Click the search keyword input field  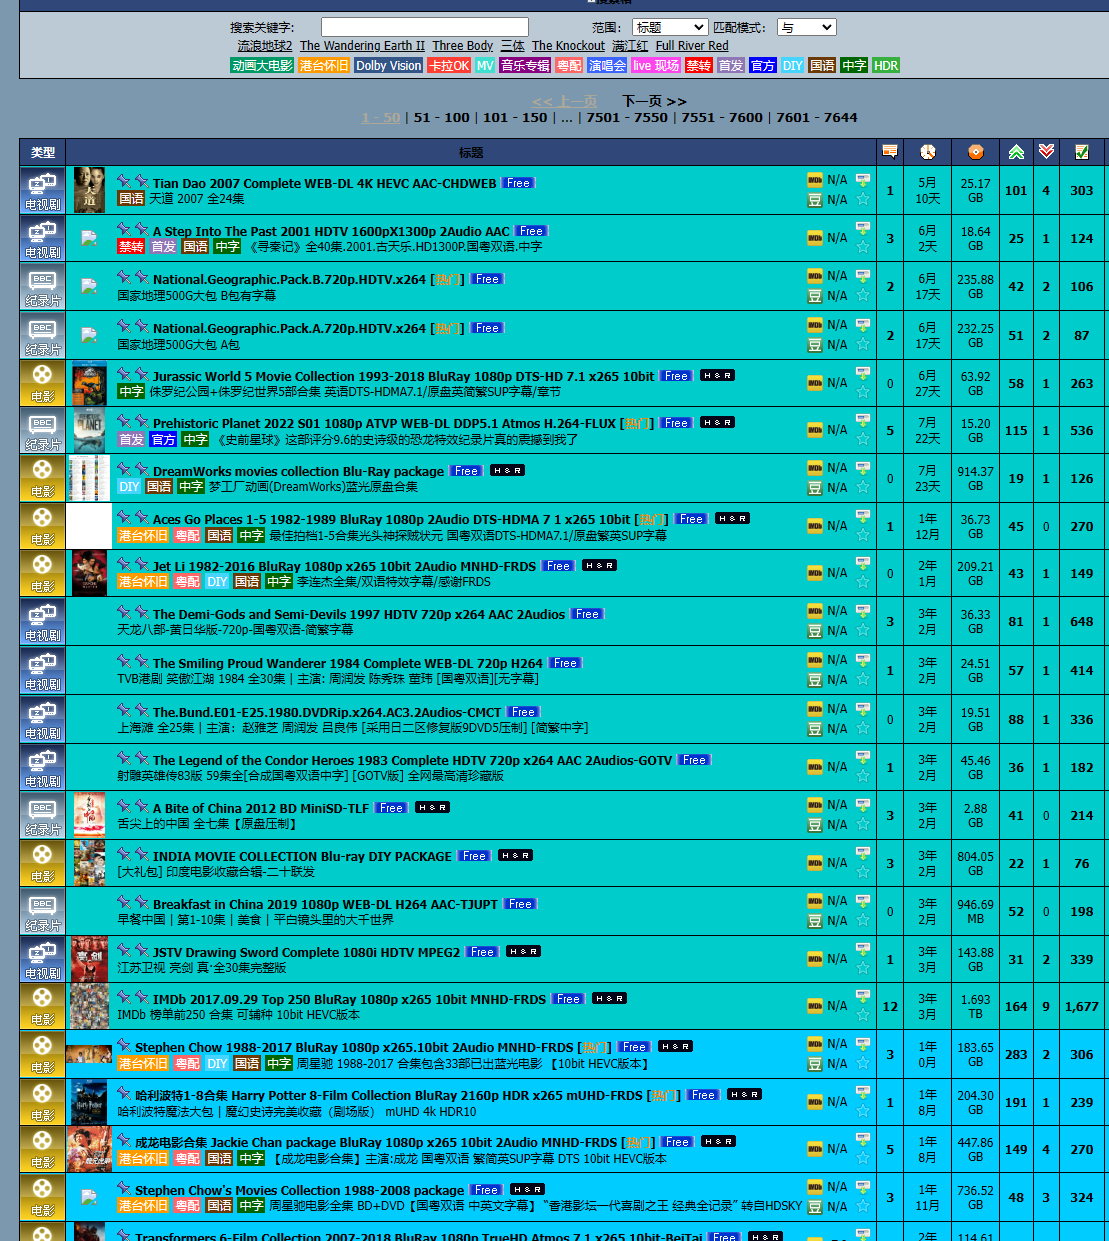424,27
